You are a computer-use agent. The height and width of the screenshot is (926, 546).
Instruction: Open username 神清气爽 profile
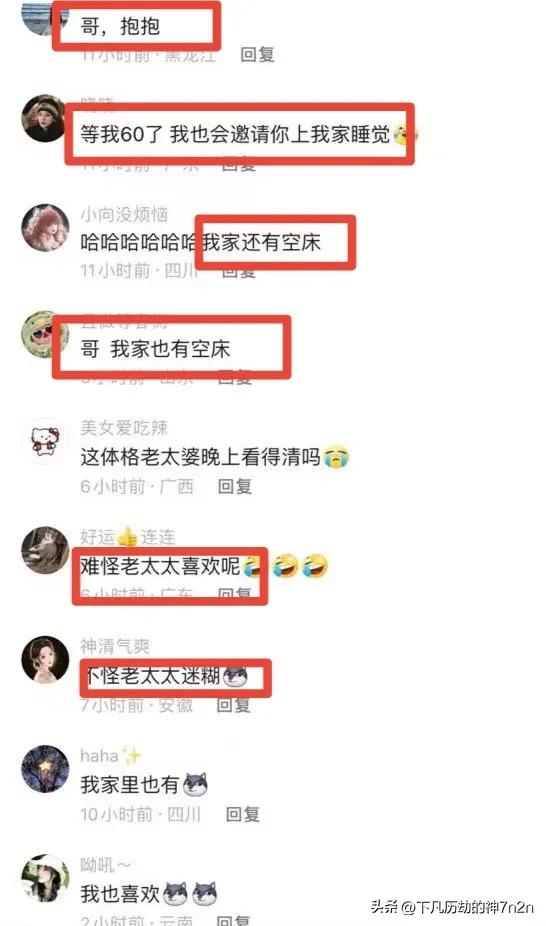[x=115, y=646]
